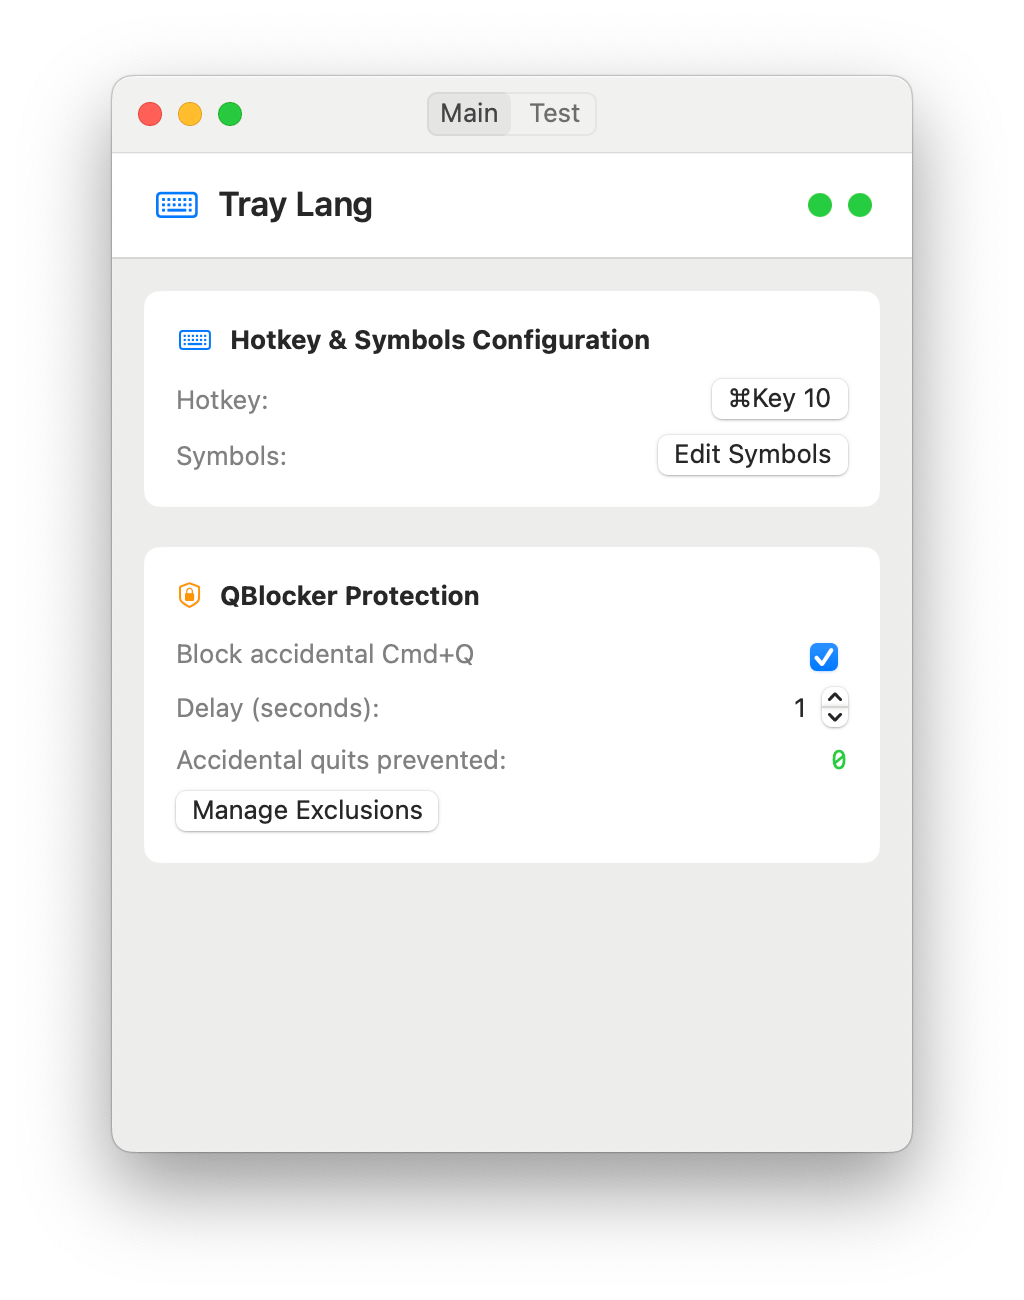Click the Tray Lang app title
This screenshot has height=1300, width=1024.
click(x=296, y=205)
